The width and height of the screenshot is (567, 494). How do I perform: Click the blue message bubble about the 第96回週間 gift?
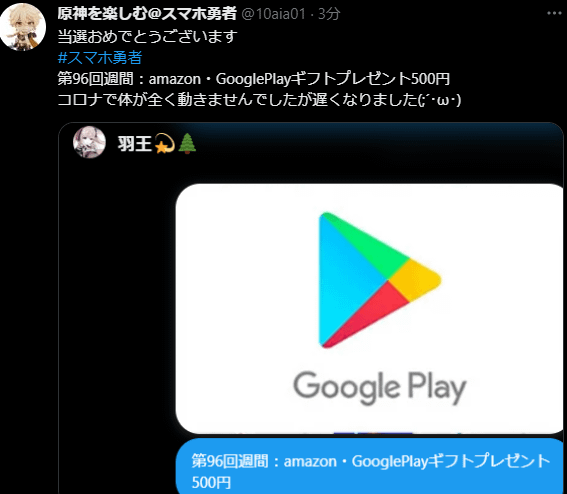coord(370,466)
